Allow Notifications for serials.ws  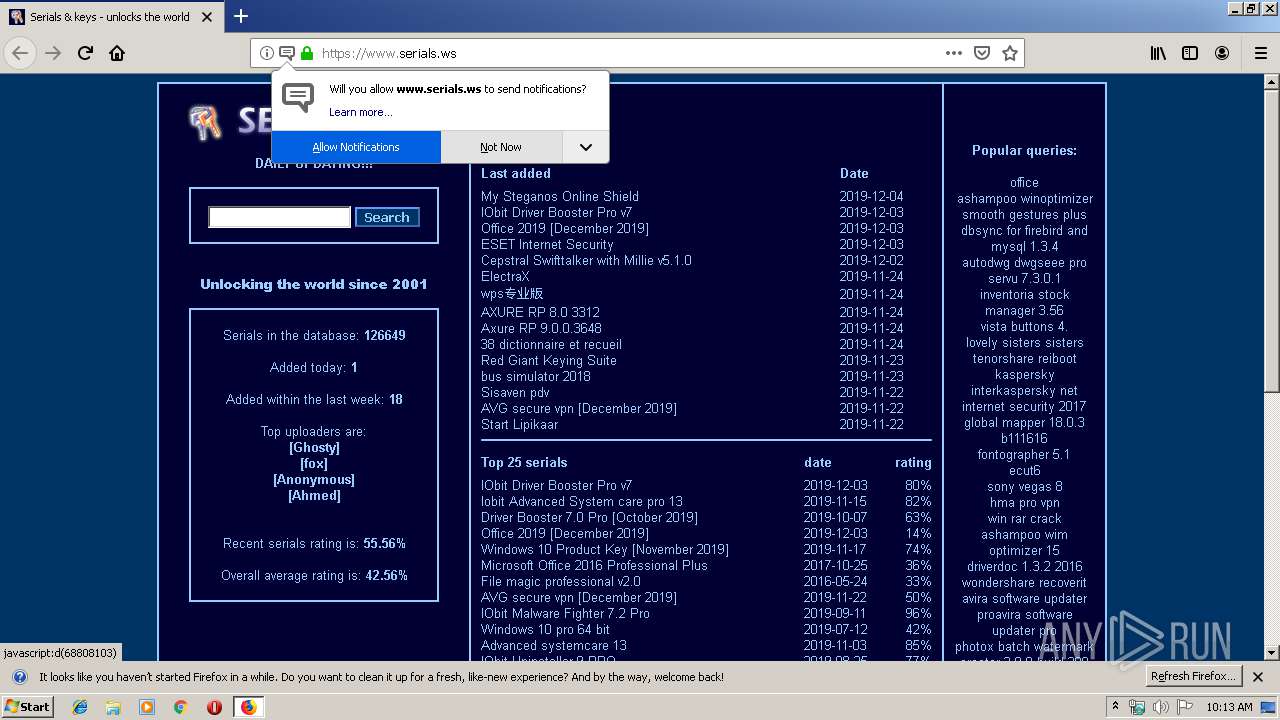[x=356, y=147]
